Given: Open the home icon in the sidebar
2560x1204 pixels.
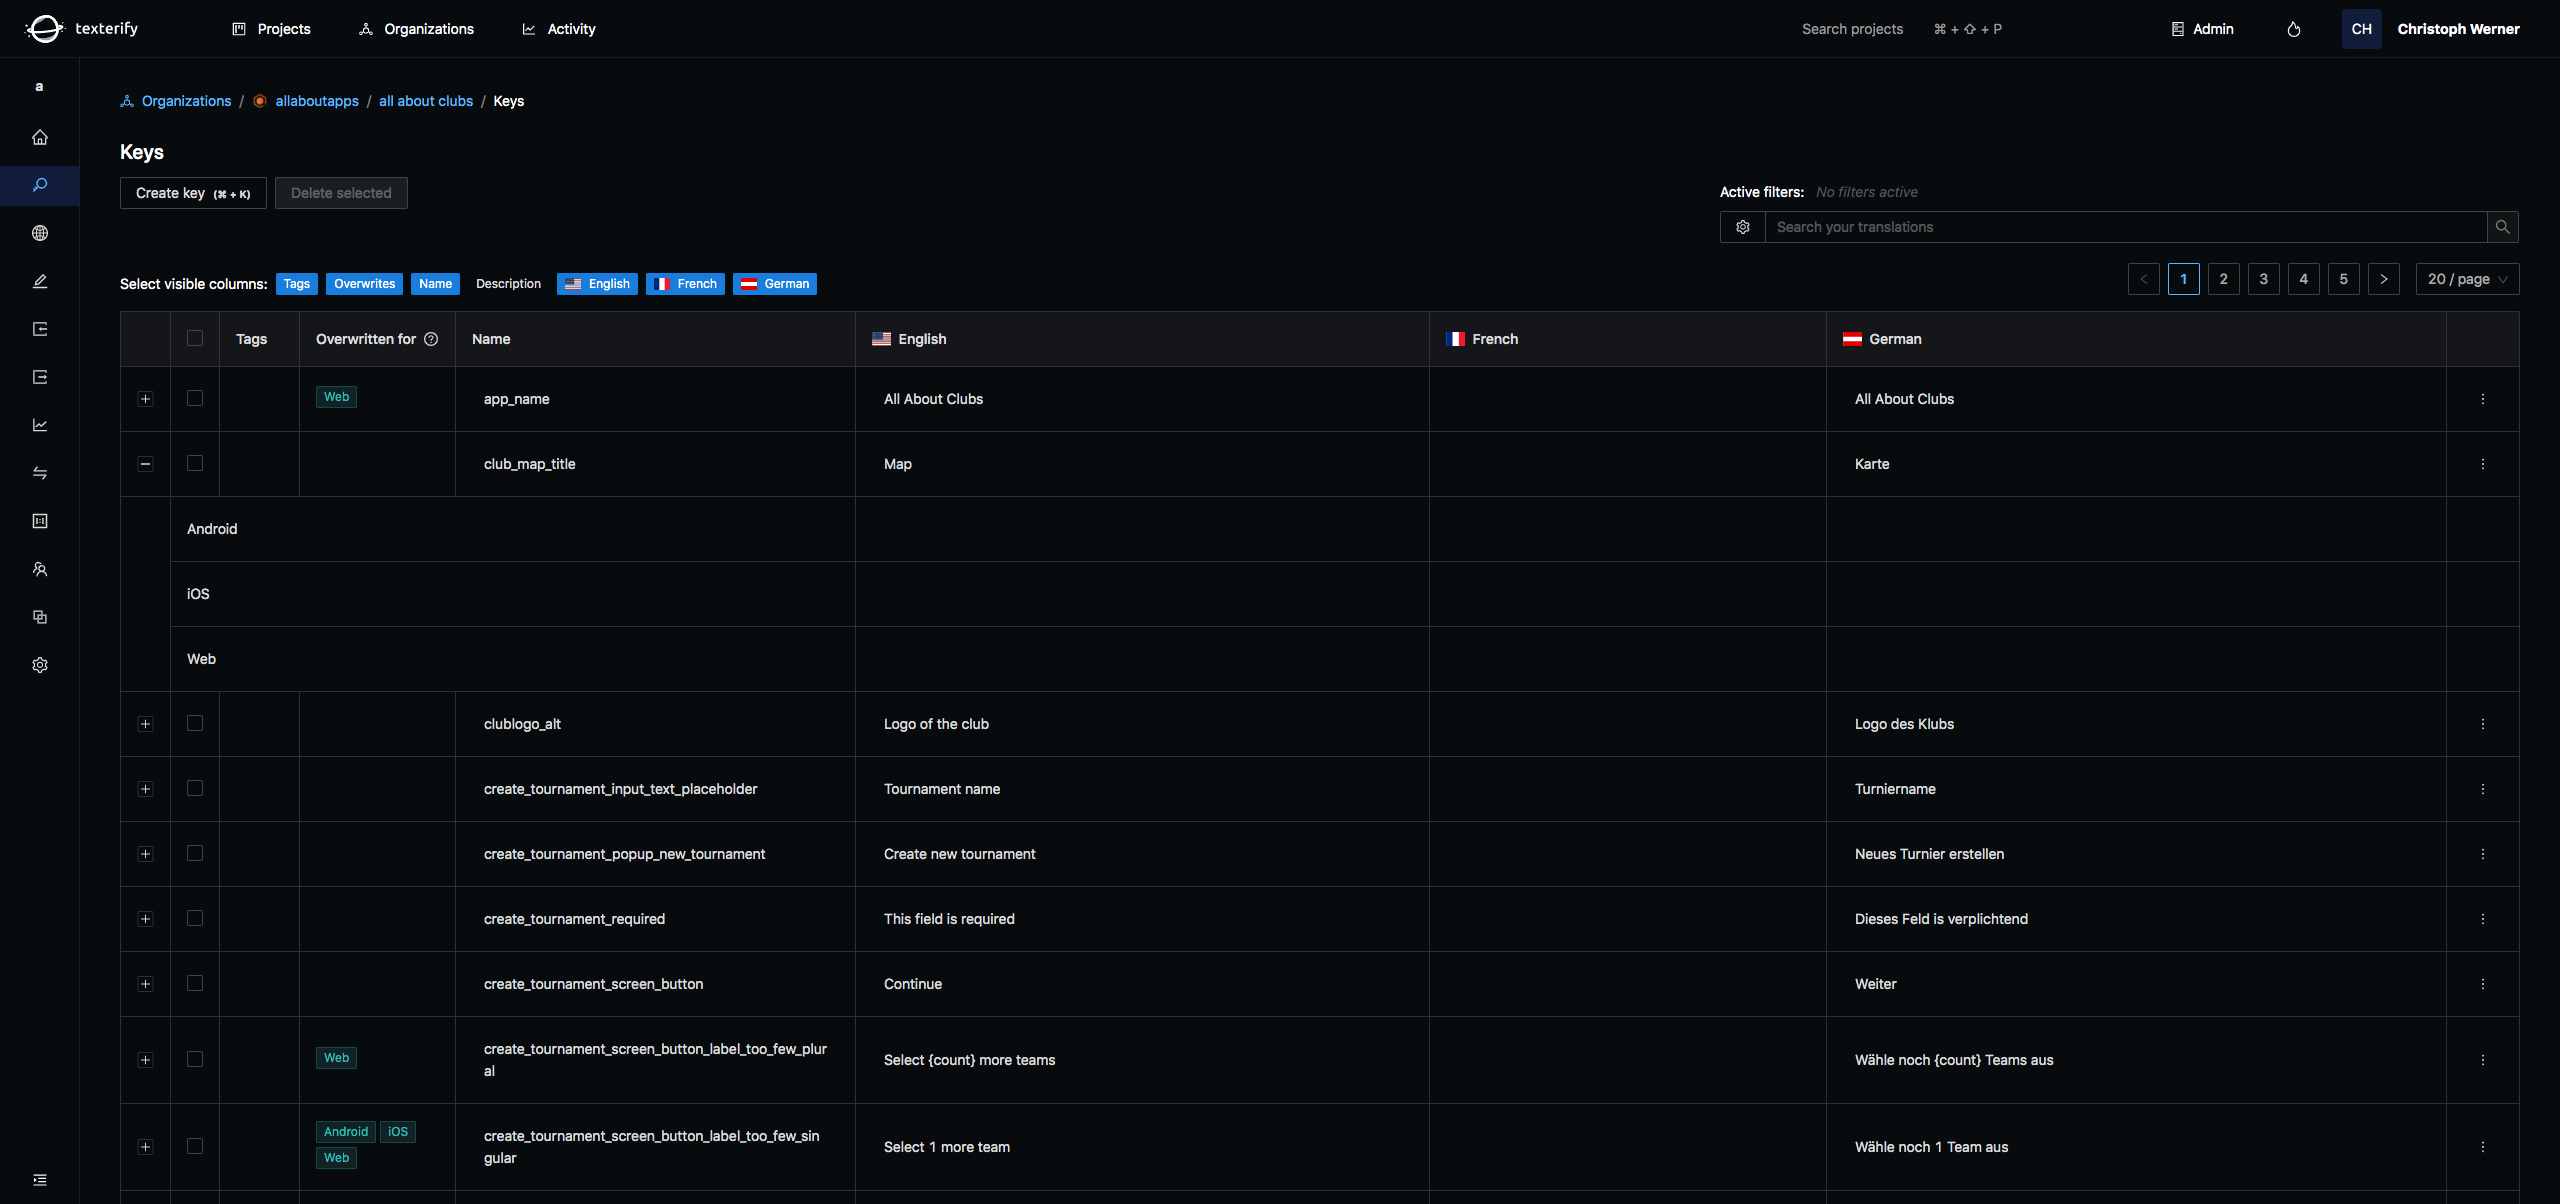Looking at the screenshot, I should pyautogui.click(x=40, y=137).
